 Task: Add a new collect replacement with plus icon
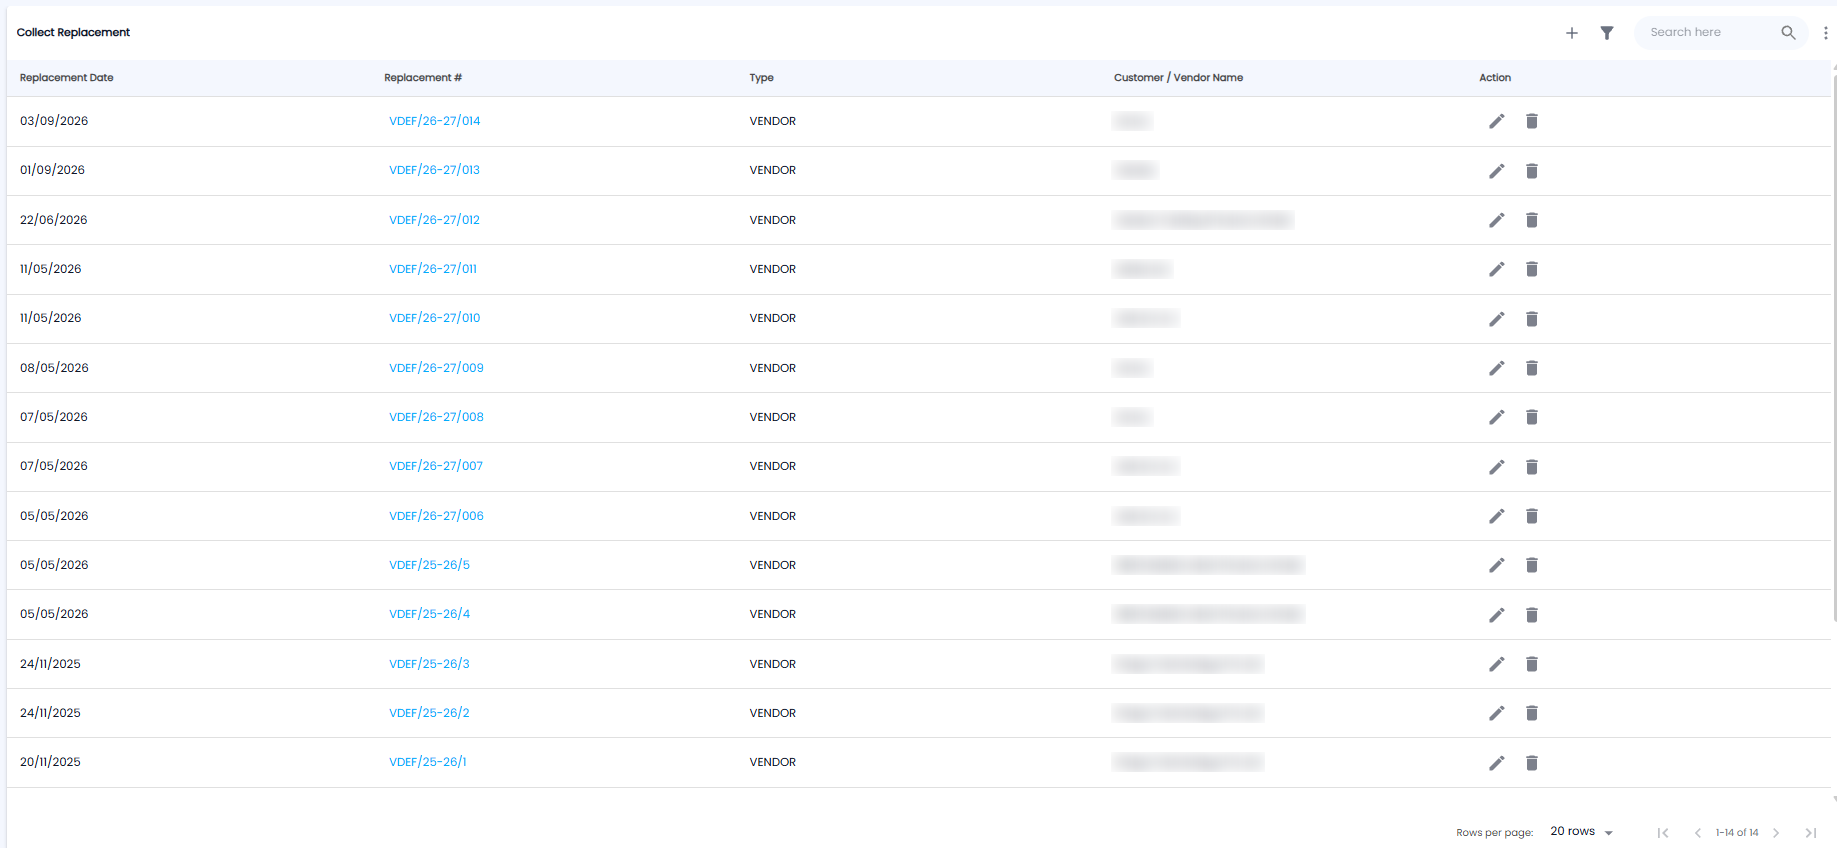pos(1572,33)
